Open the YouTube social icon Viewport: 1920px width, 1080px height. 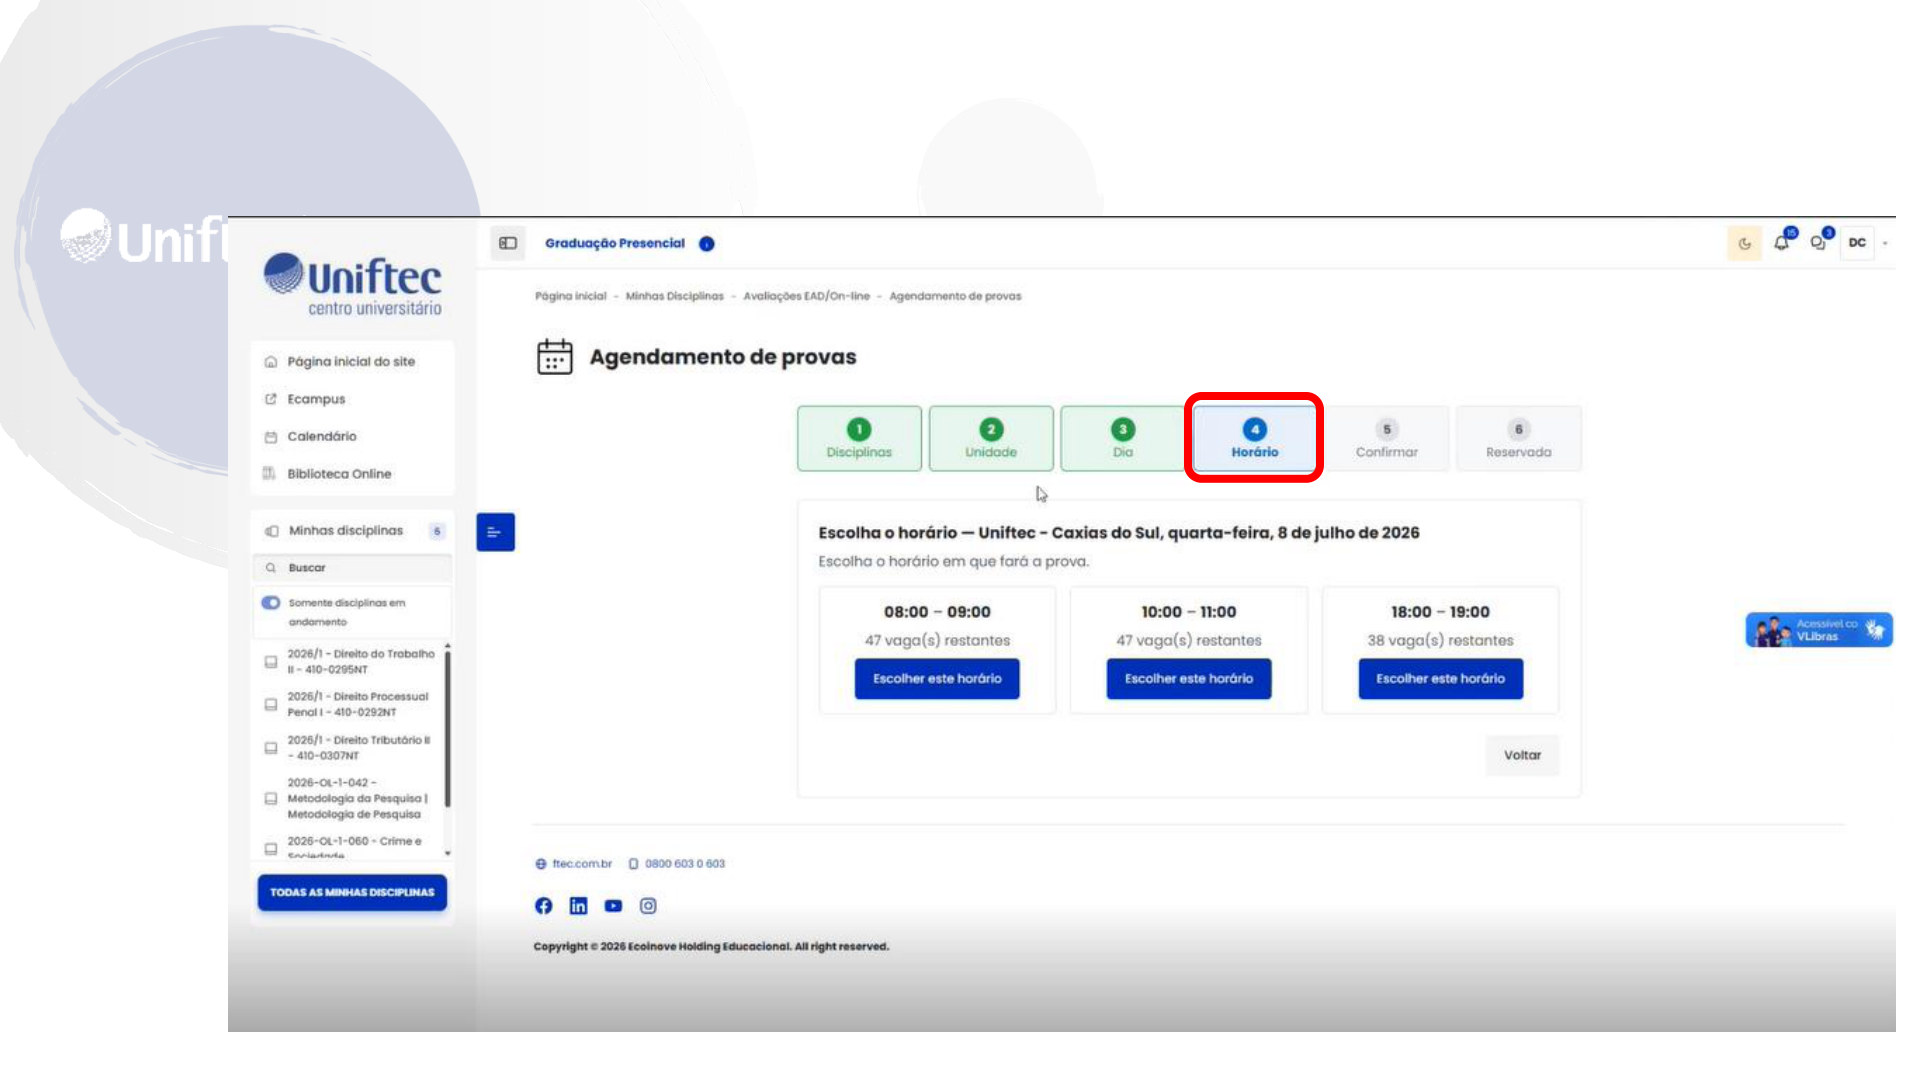(613, 905)
